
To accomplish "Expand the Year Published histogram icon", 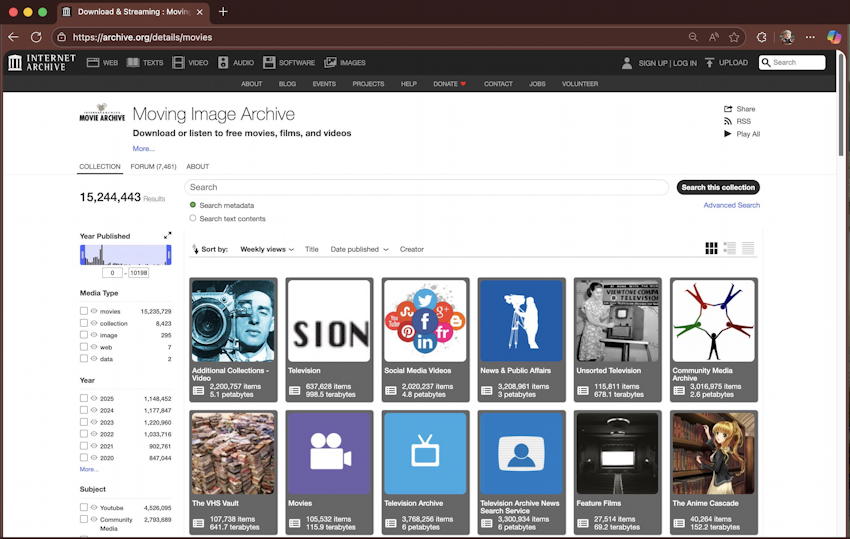I will pos(168,235).
